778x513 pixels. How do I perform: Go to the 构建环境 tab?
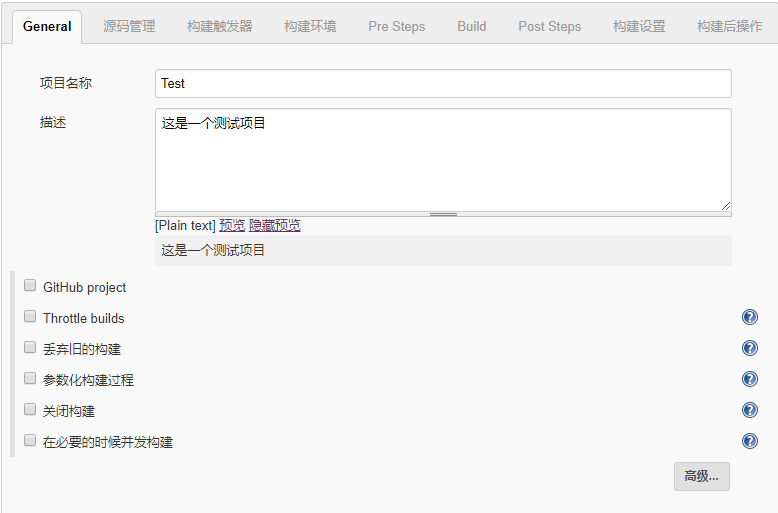coord(310,26)
